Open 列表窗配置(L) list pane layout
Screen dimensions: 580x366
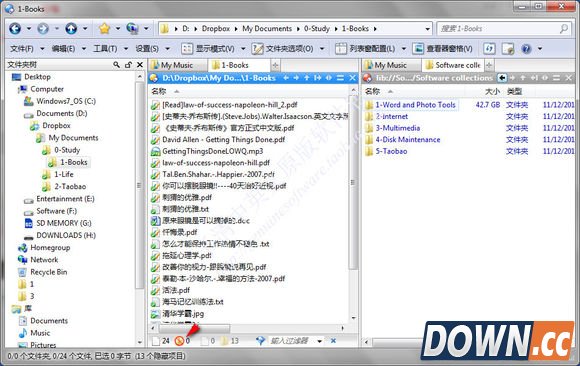[x=365, y=48]
